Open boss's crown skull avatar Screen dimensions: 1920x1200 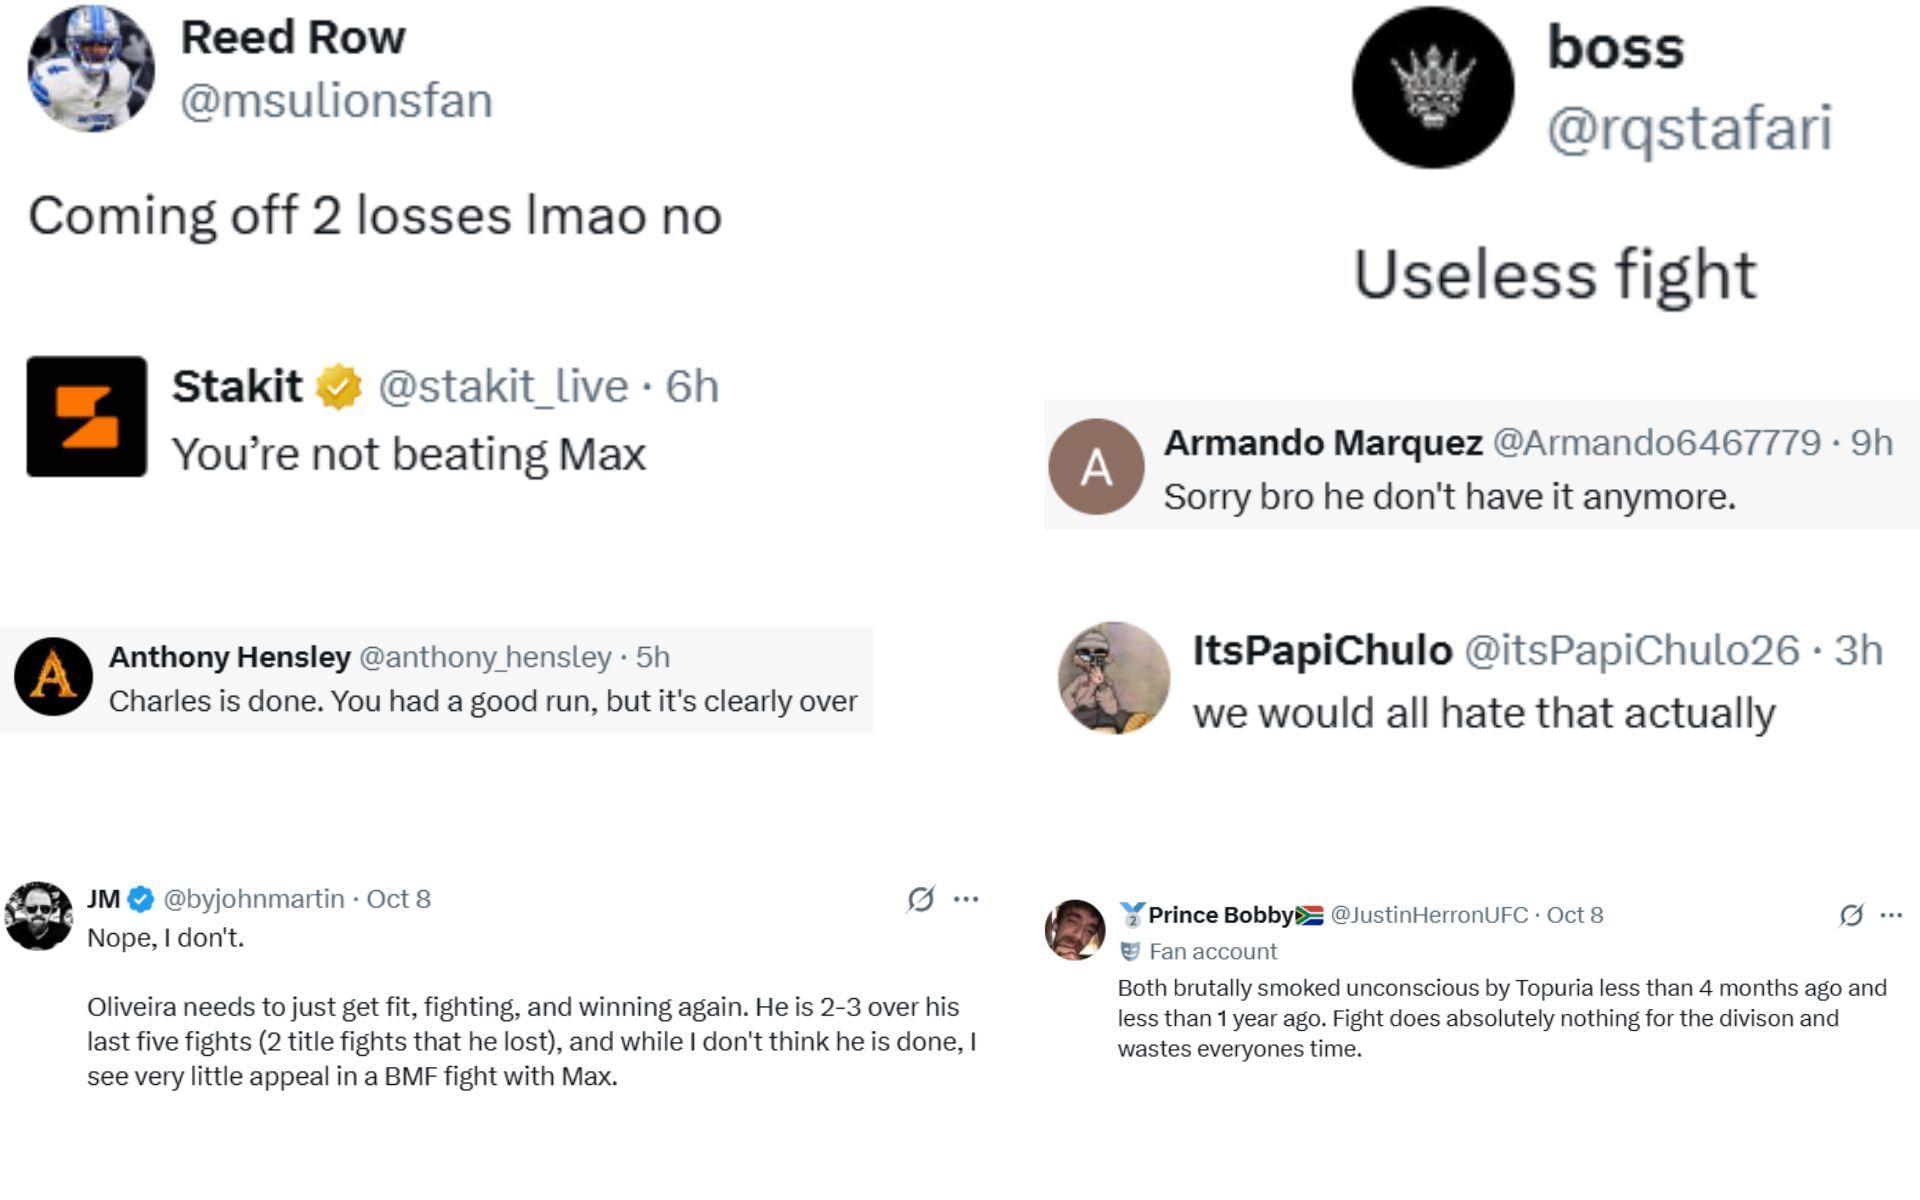point(1432,87)
